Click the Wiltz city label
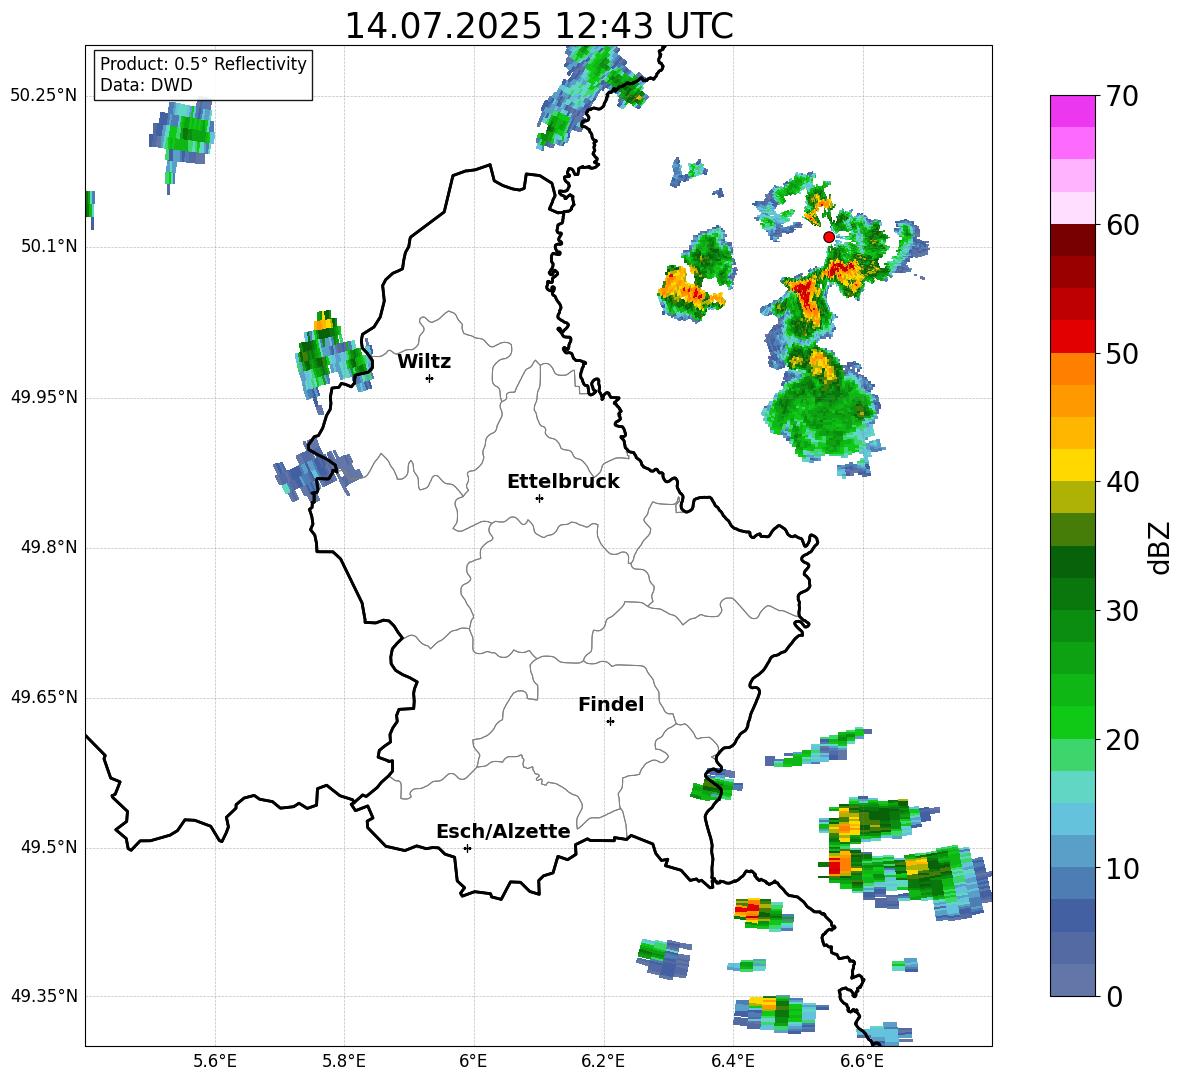Viewport: 1184px width, 1081px height. (424, 361)
